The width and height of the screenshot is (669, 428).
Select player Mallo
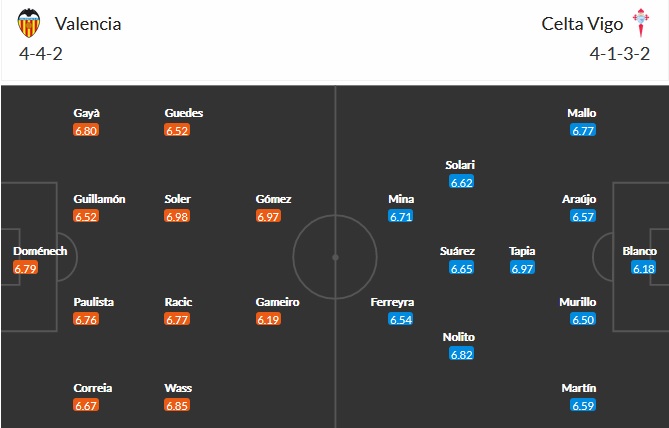[x=582, y=113]
